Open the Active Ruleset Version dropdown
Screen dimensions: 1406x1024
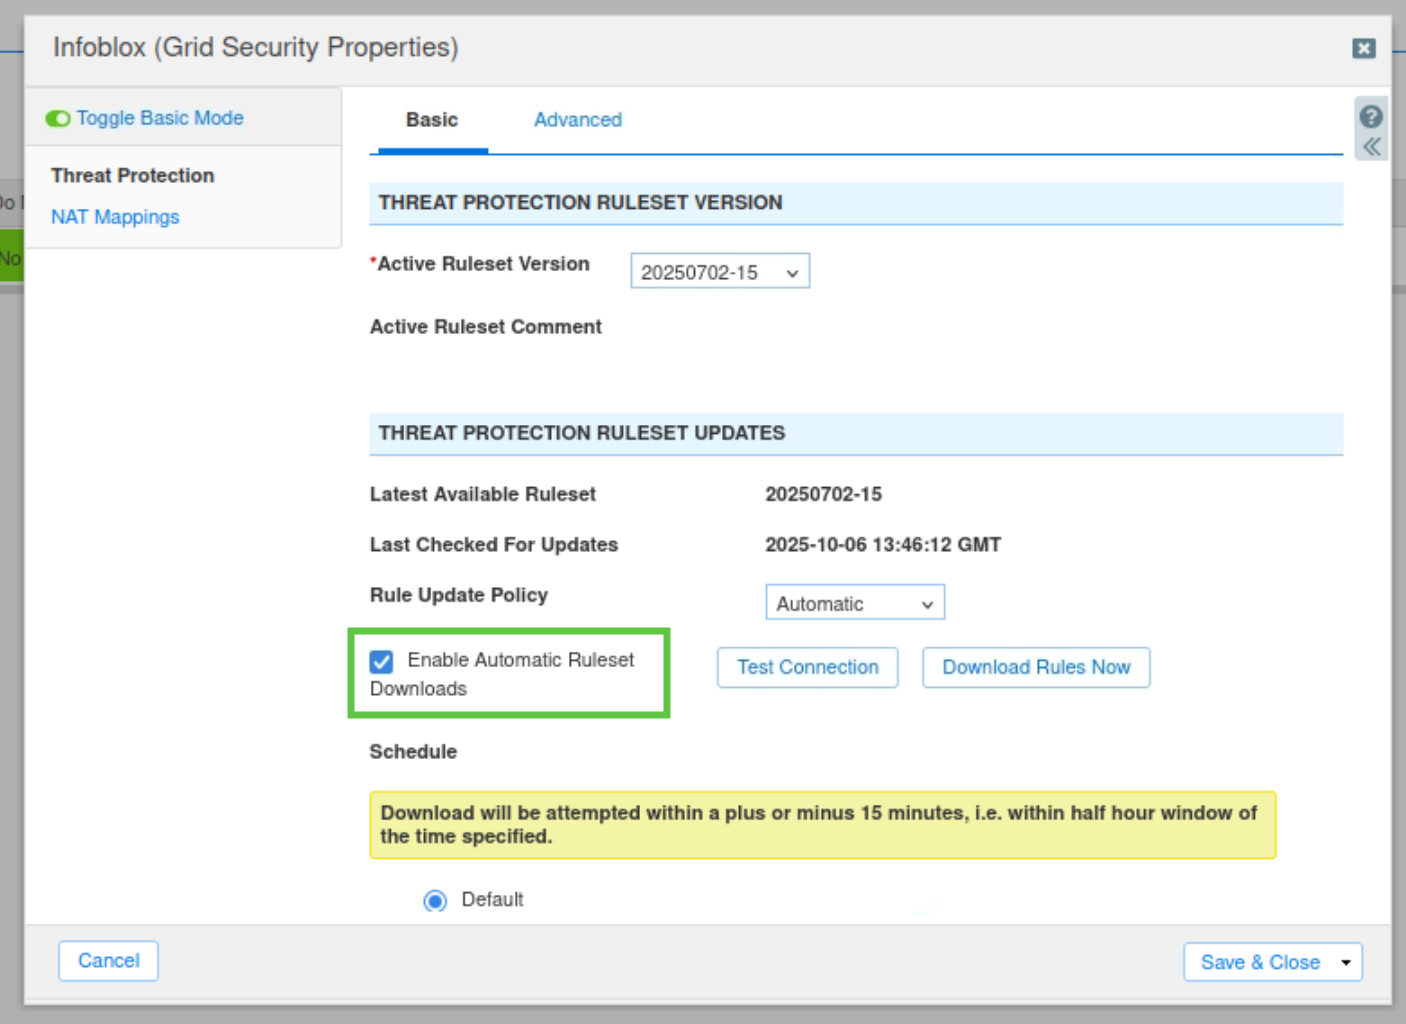(x=719, y=272)
